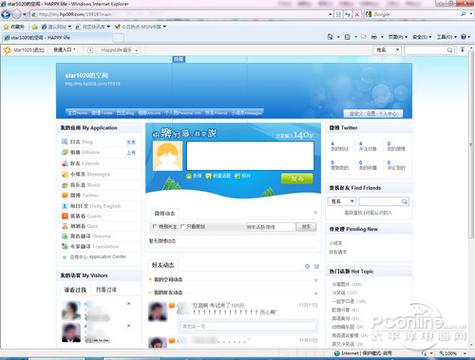This screenshot has width=475, height=360.
Task: Click the IE help question mark icon
Action: (464, 37)
